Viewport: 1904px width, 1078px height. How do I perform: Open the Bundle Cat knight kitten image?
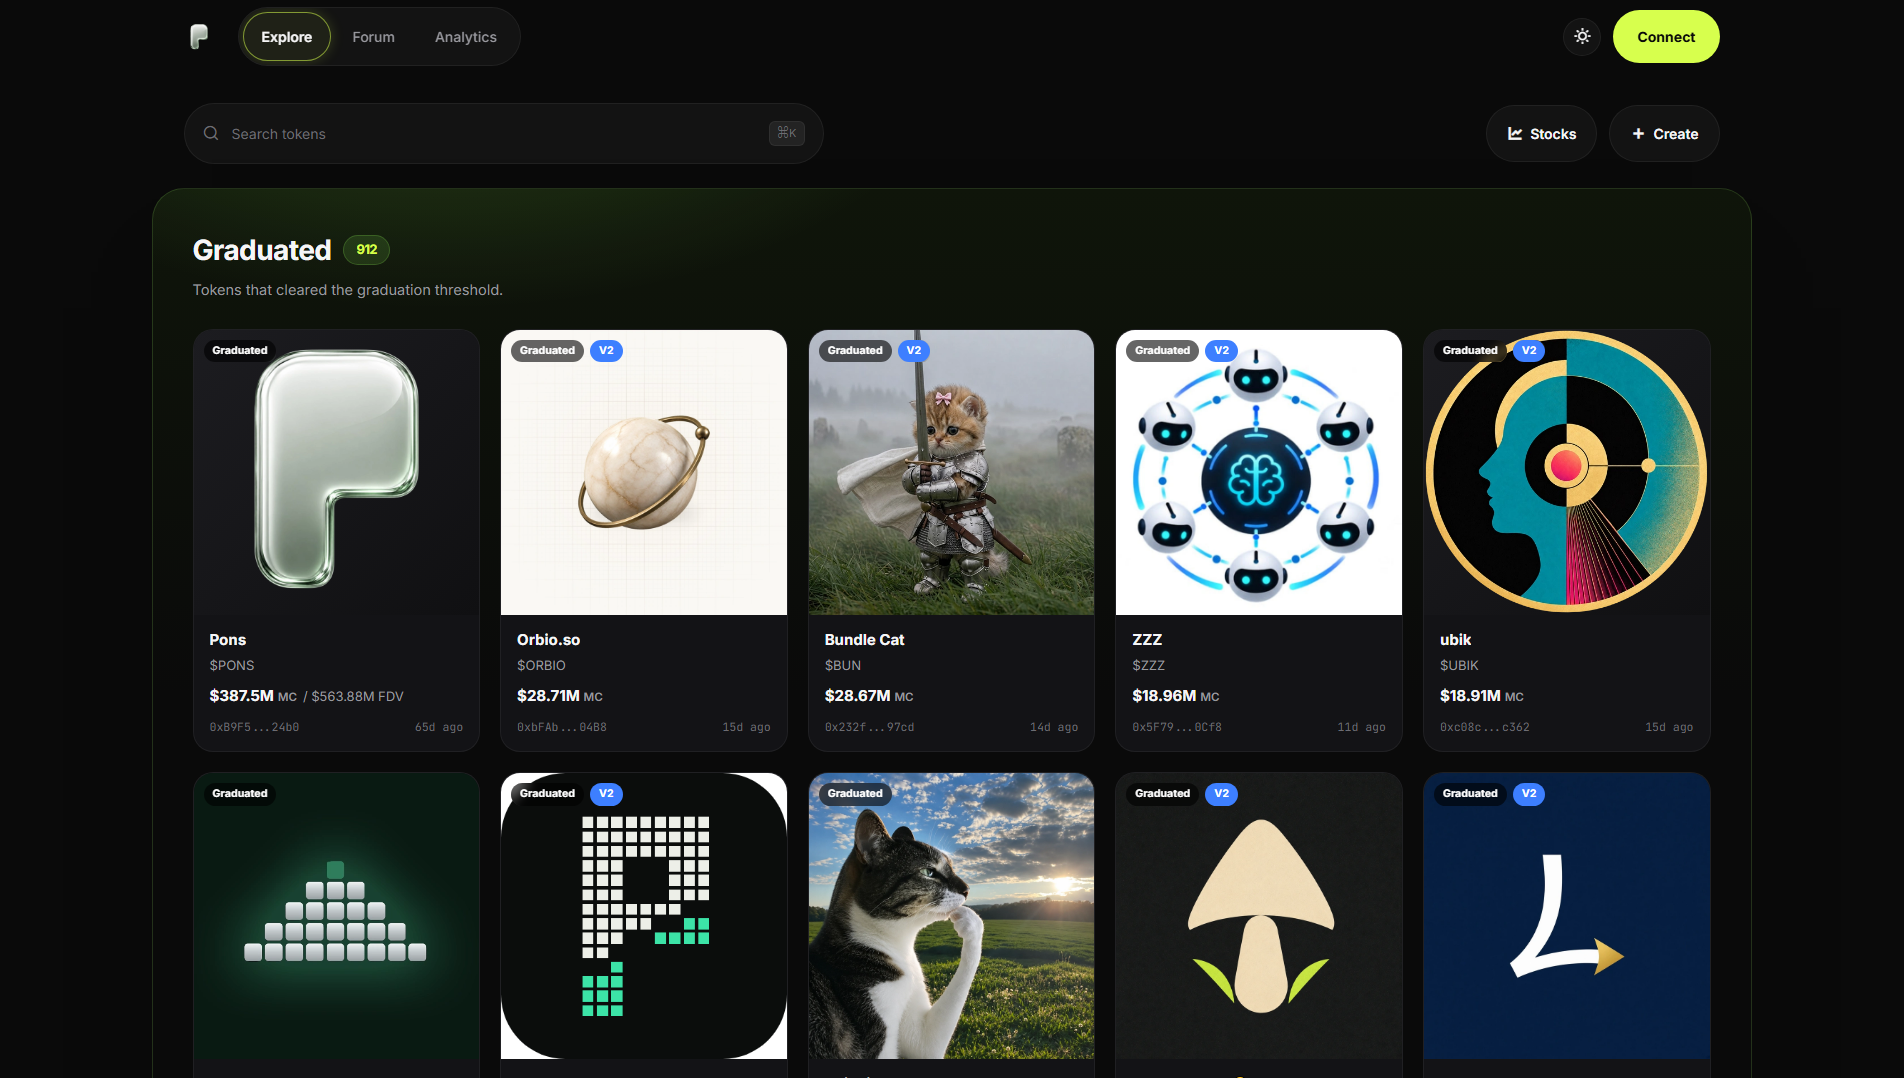coord(951,472)
